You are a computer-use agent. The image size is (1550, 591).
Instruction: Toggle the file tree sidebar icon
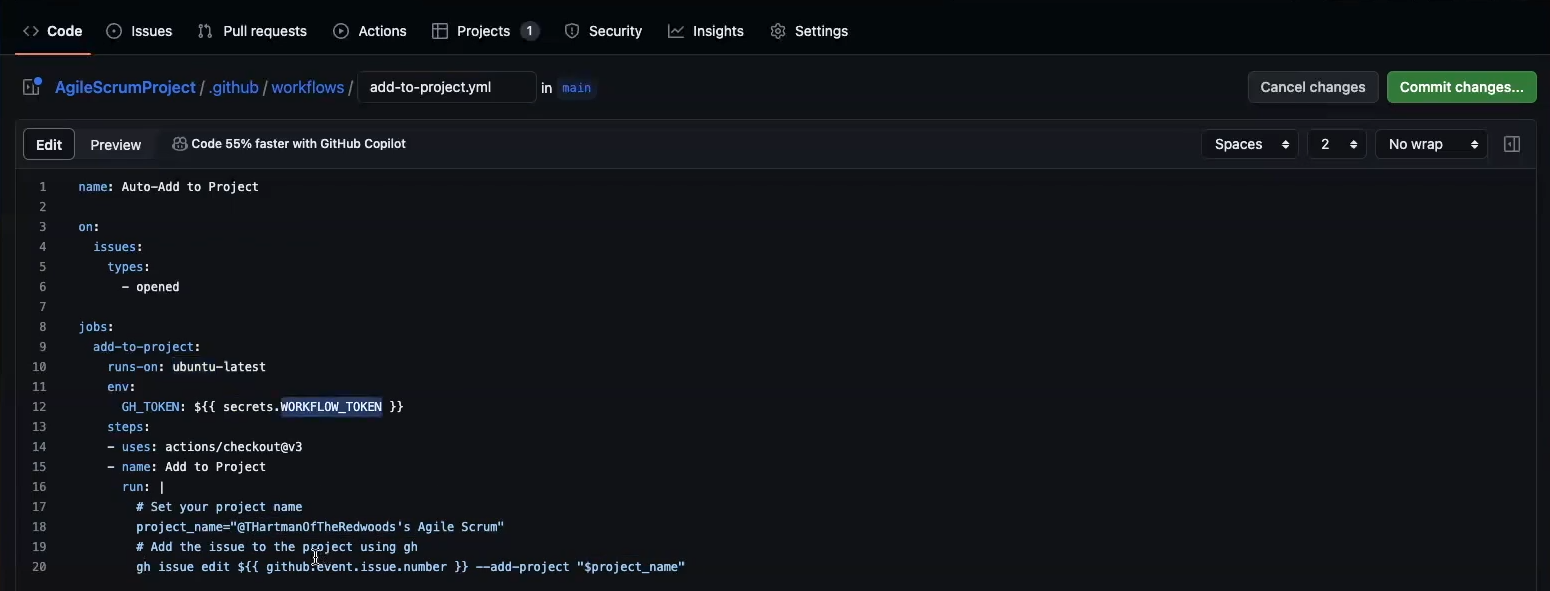pyautogui.click(x=32, y=87)
